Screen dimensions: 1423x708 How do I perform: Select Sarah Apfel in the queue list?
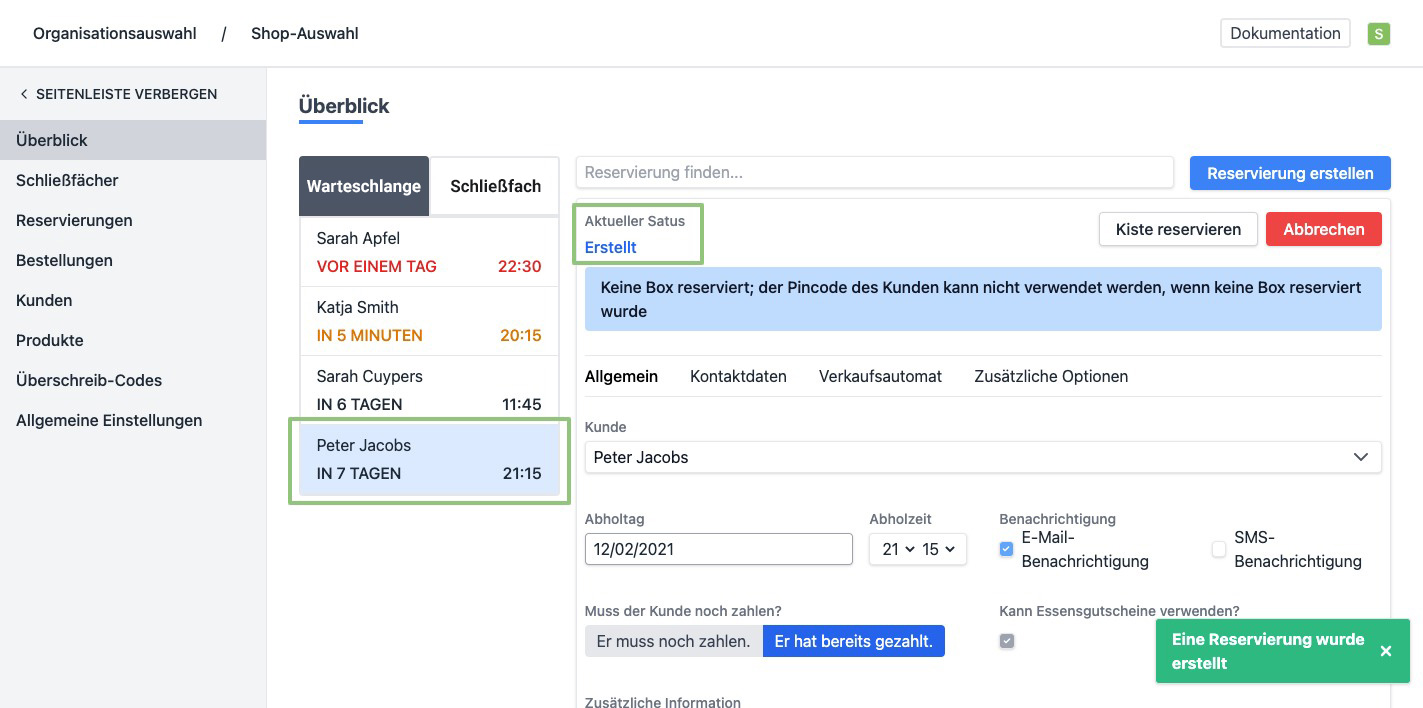428,252
